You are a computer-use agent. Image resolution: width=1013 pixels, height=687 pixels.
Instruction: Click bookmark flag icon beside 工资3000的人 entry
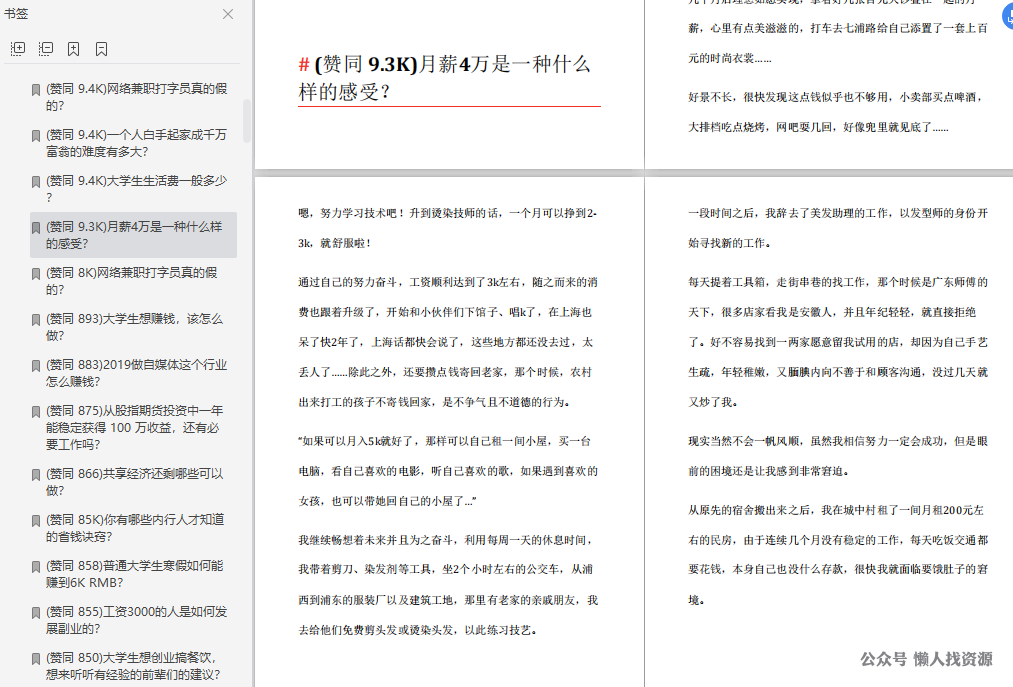click(36, 613)
